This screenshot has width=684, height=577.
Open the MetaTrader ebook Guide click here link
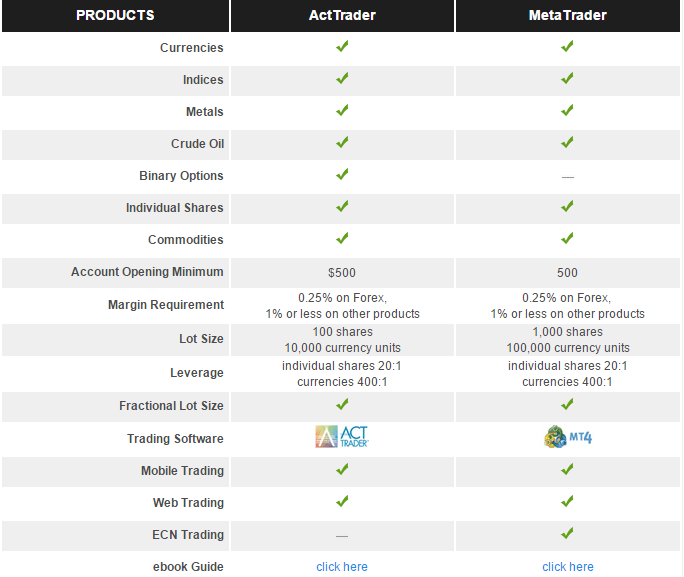click(568, 567)
